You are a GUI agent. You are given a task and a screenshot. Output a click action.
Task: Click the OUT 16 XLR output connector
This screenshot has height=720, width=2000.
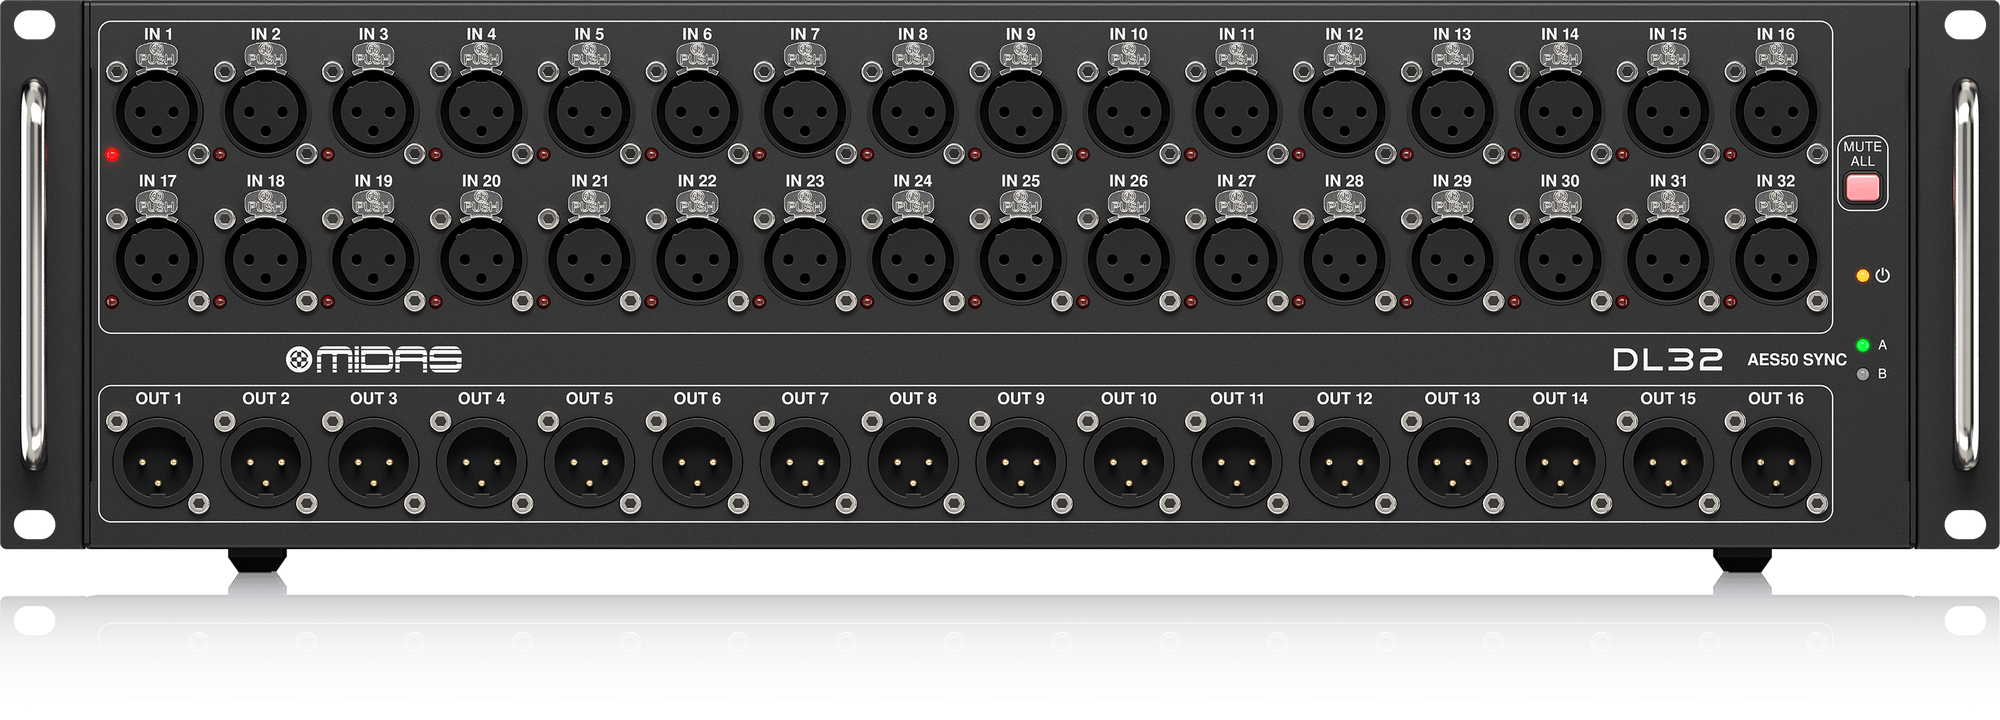click(x=1776, y=463)
